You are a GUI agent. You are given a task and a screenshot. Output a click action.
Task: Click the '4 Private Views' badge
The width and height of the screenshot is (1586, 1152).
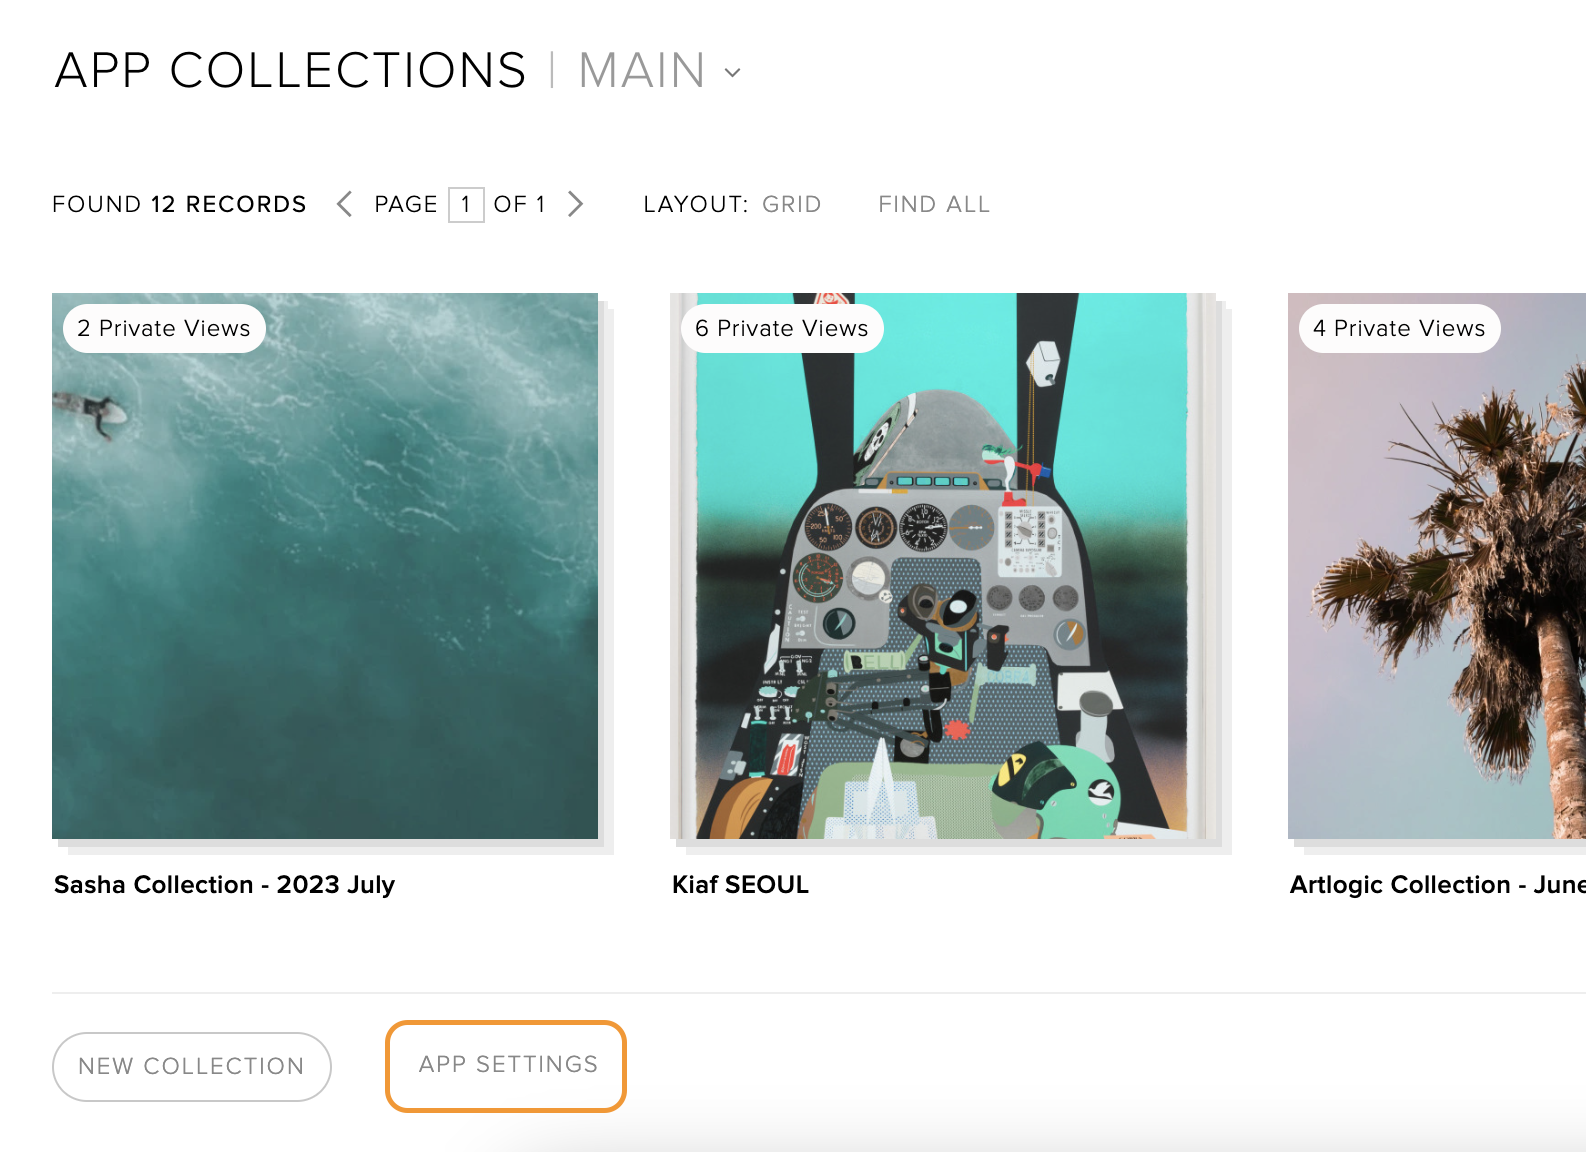tap(1399, 328)
